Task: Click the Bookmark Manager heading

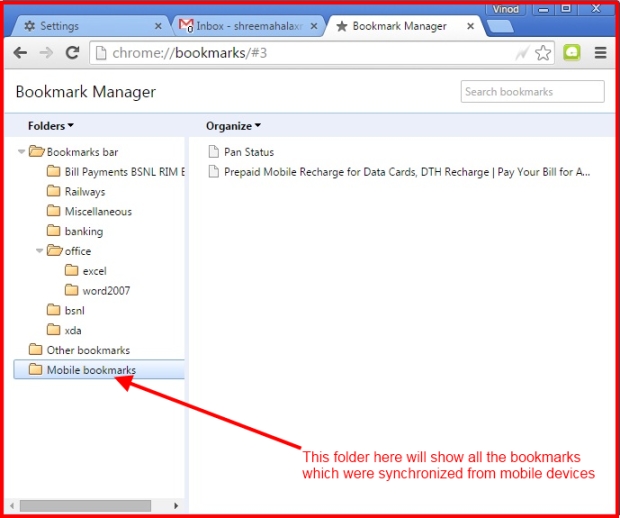Action: coord(86,92)
